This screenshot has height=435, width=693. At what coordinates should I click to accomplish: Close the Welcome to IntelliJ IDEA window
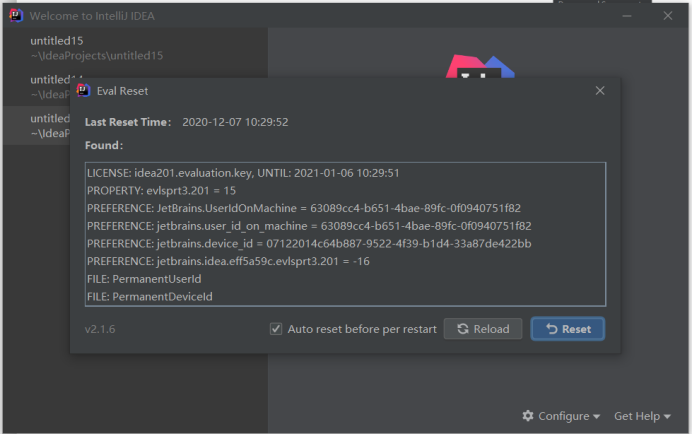[668, 16]
